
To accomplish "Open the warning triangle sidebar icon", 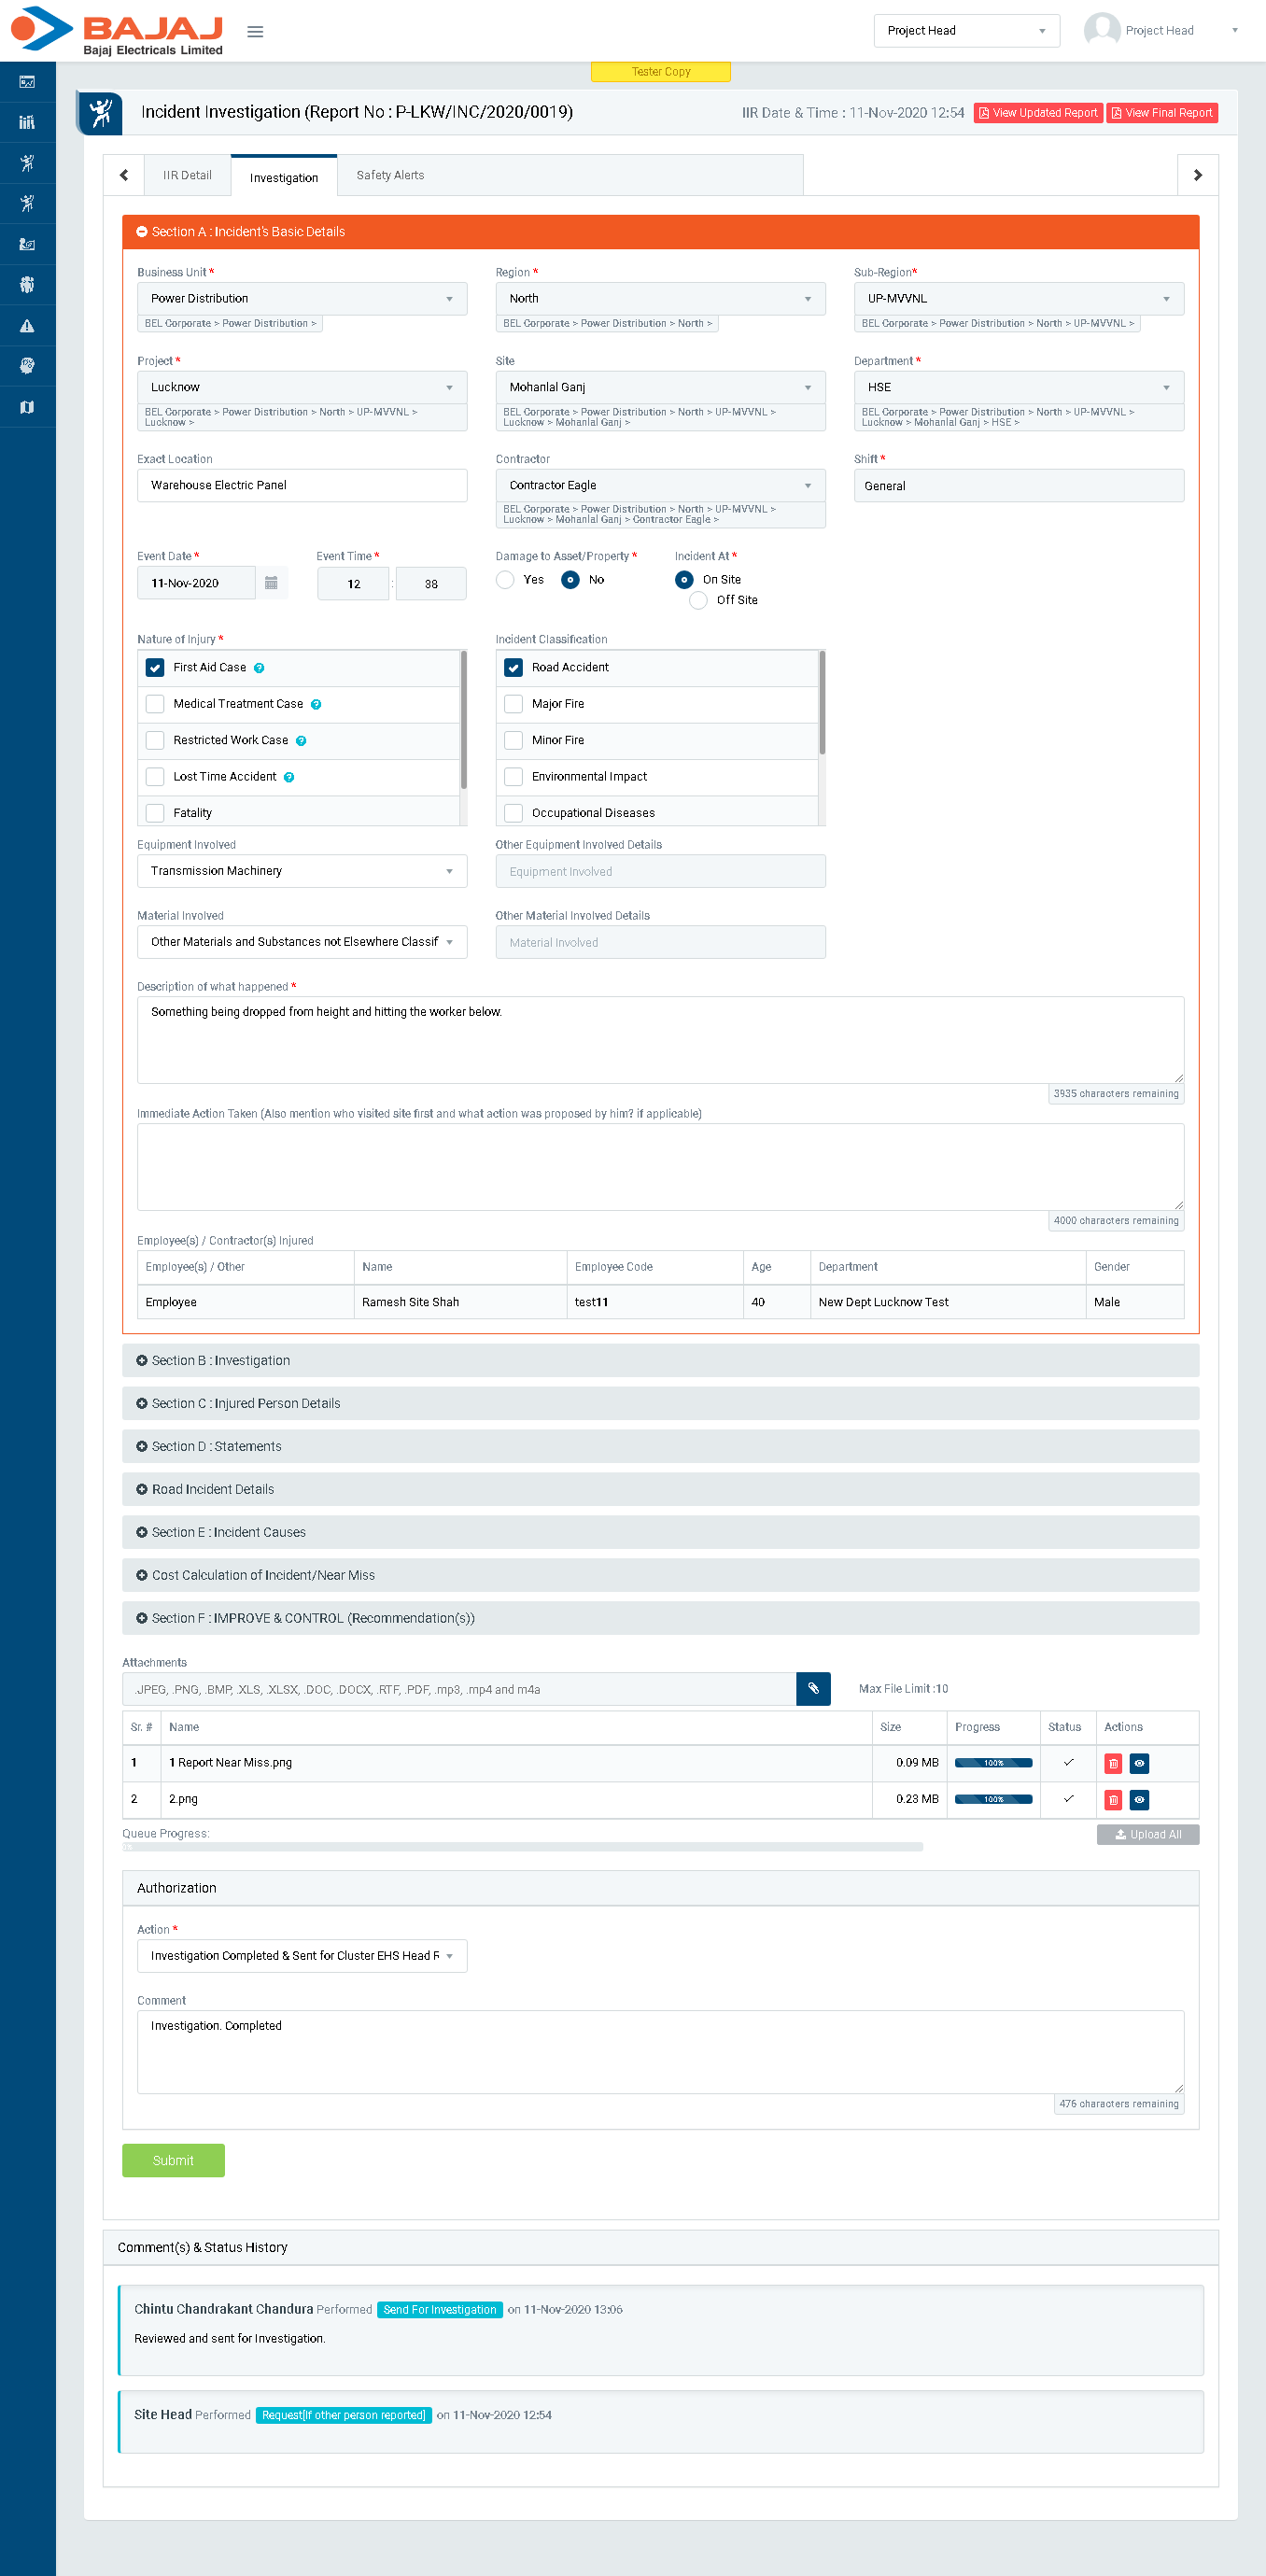I will (x=27, y=326).
